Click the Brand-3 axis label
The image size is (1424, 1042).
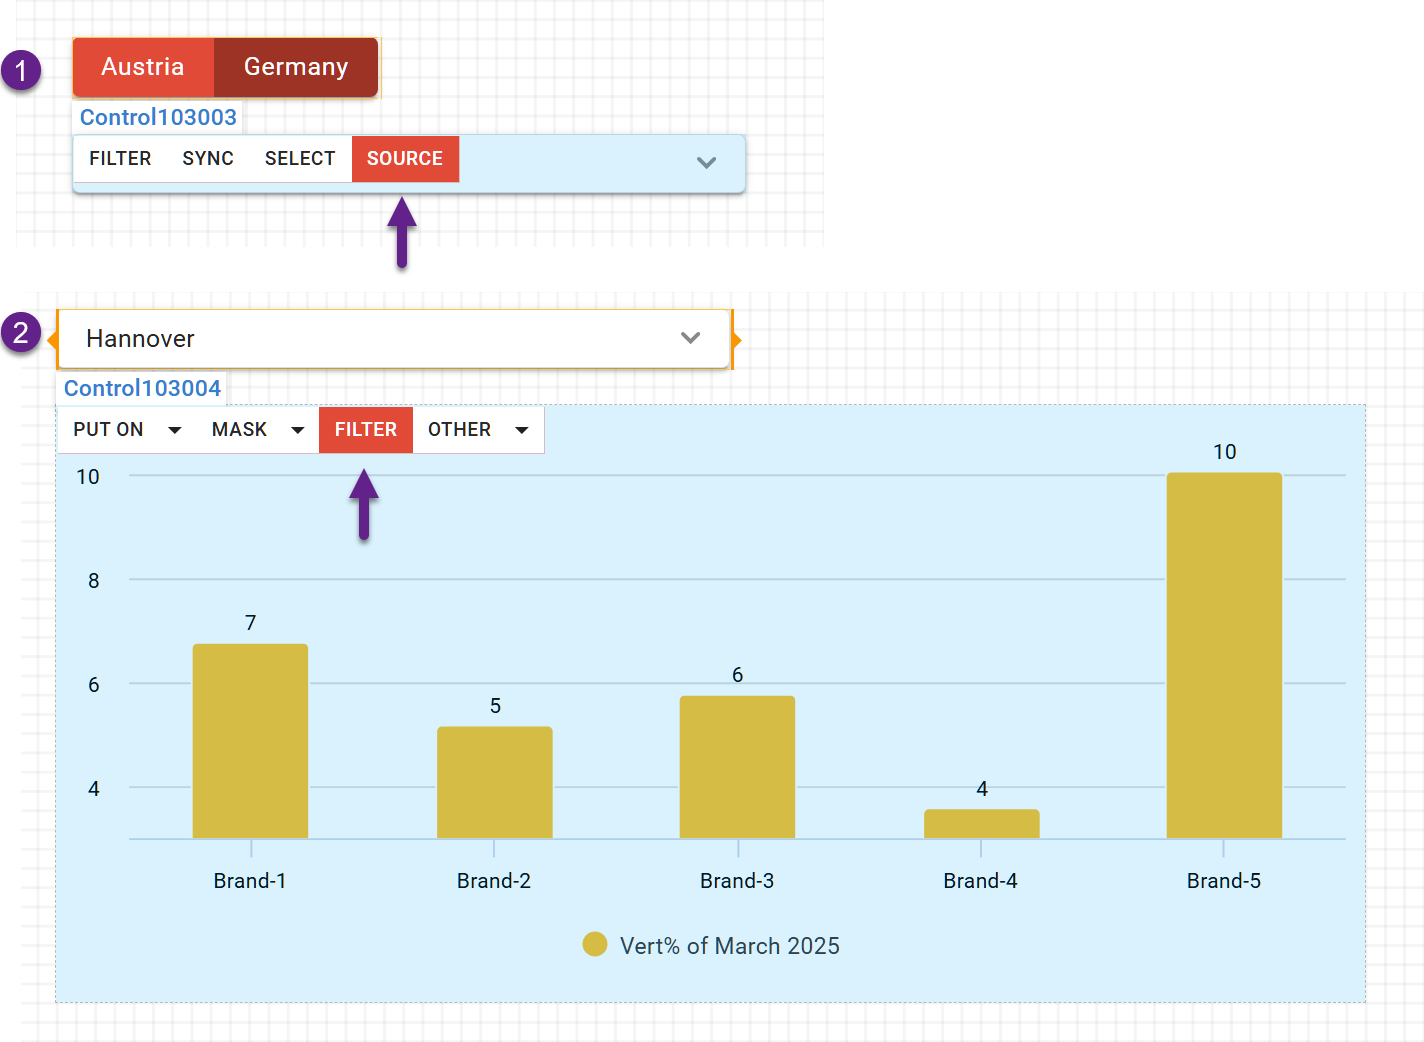[x=737, y=881]
